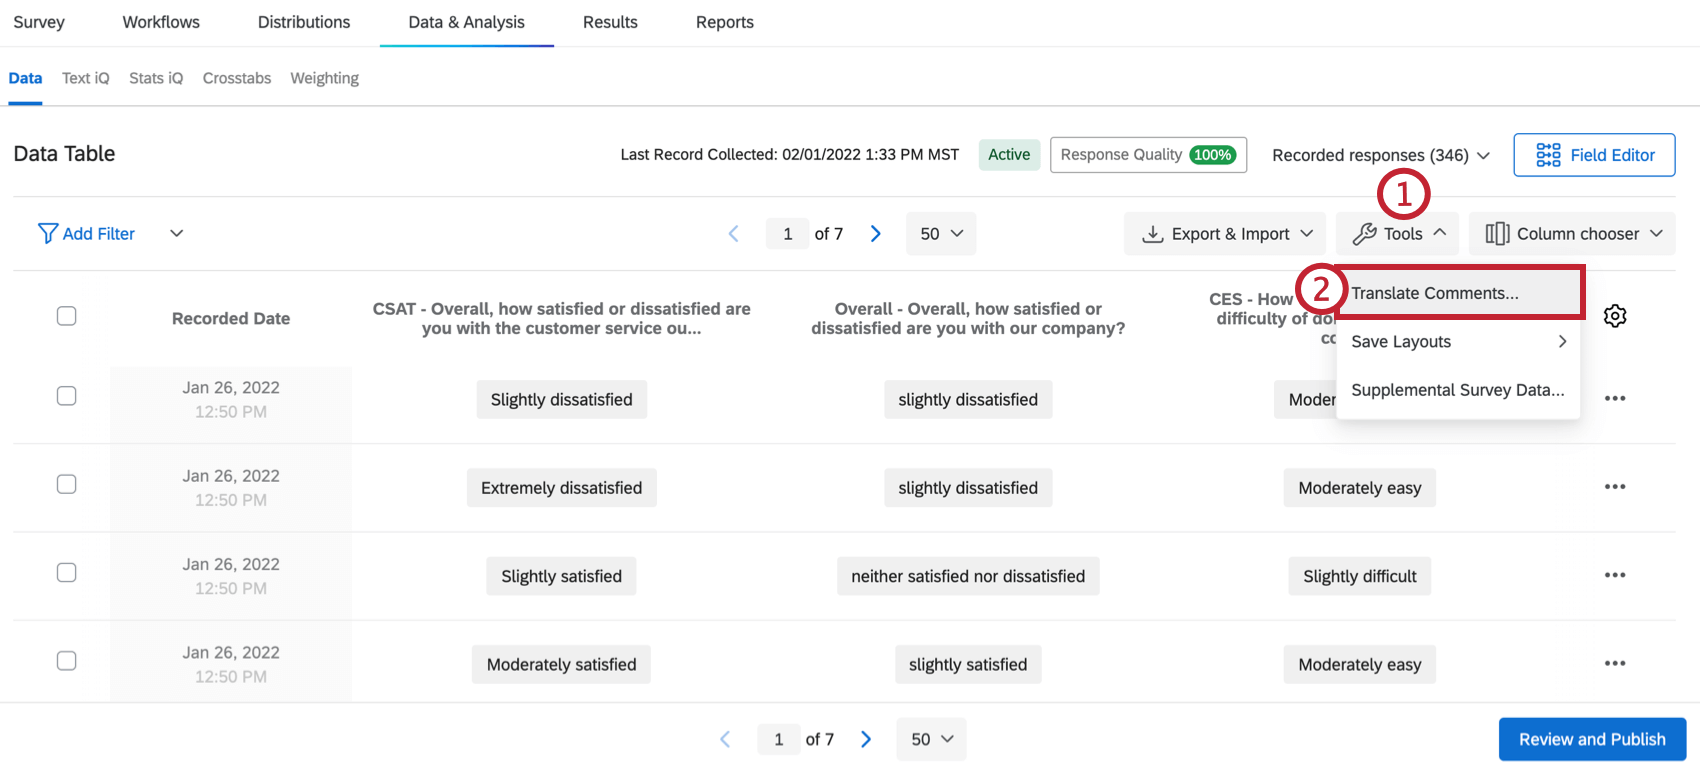Screen dimensions: 1700x772
Task: Click 'slightly satisfied' cell in Overall column
Action: pos(968,664)
